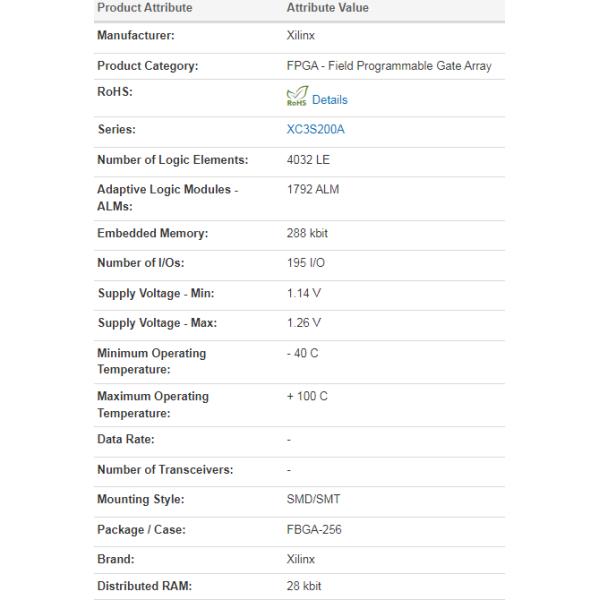The image size is (600, 600).
Task: Click the 'Embedded Memory:' label
Action: coord(153,233)
